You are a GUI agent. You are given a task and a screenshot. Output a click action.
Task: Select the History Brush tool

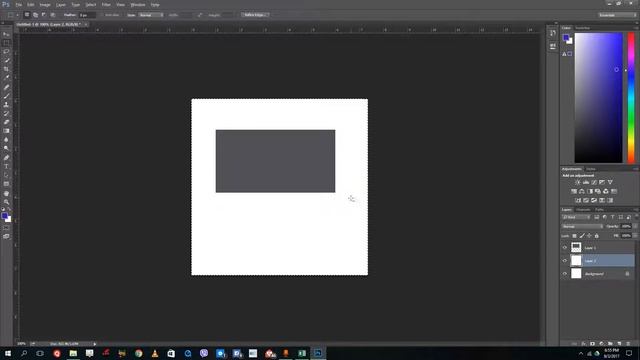pos(6,113)
